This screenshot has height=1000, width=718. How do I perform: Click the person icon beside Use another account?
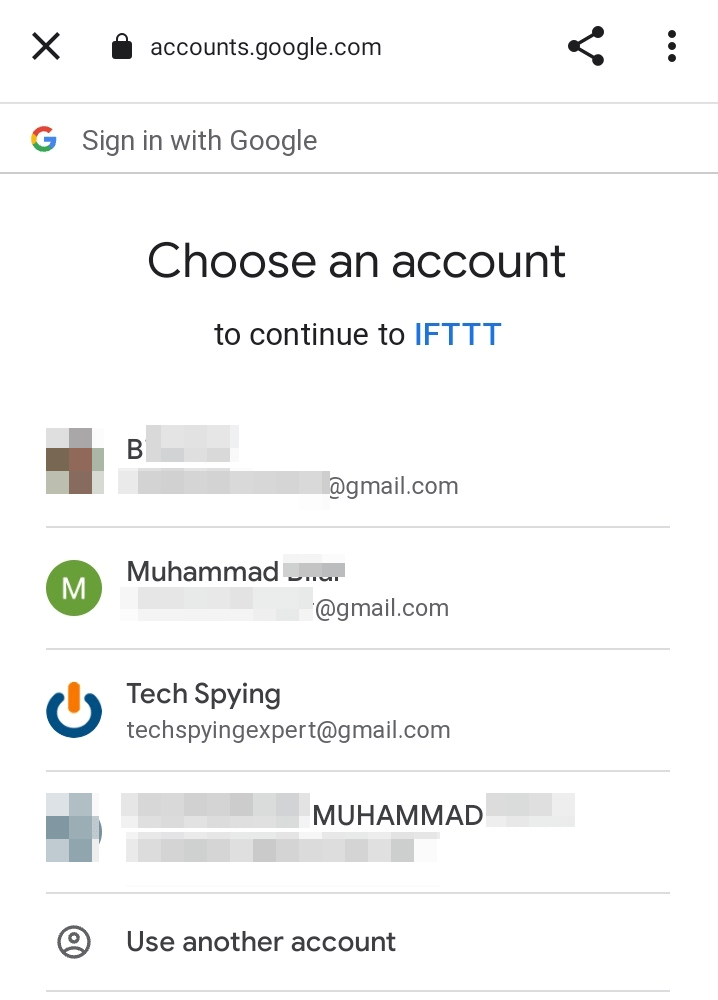click(74, 942)
